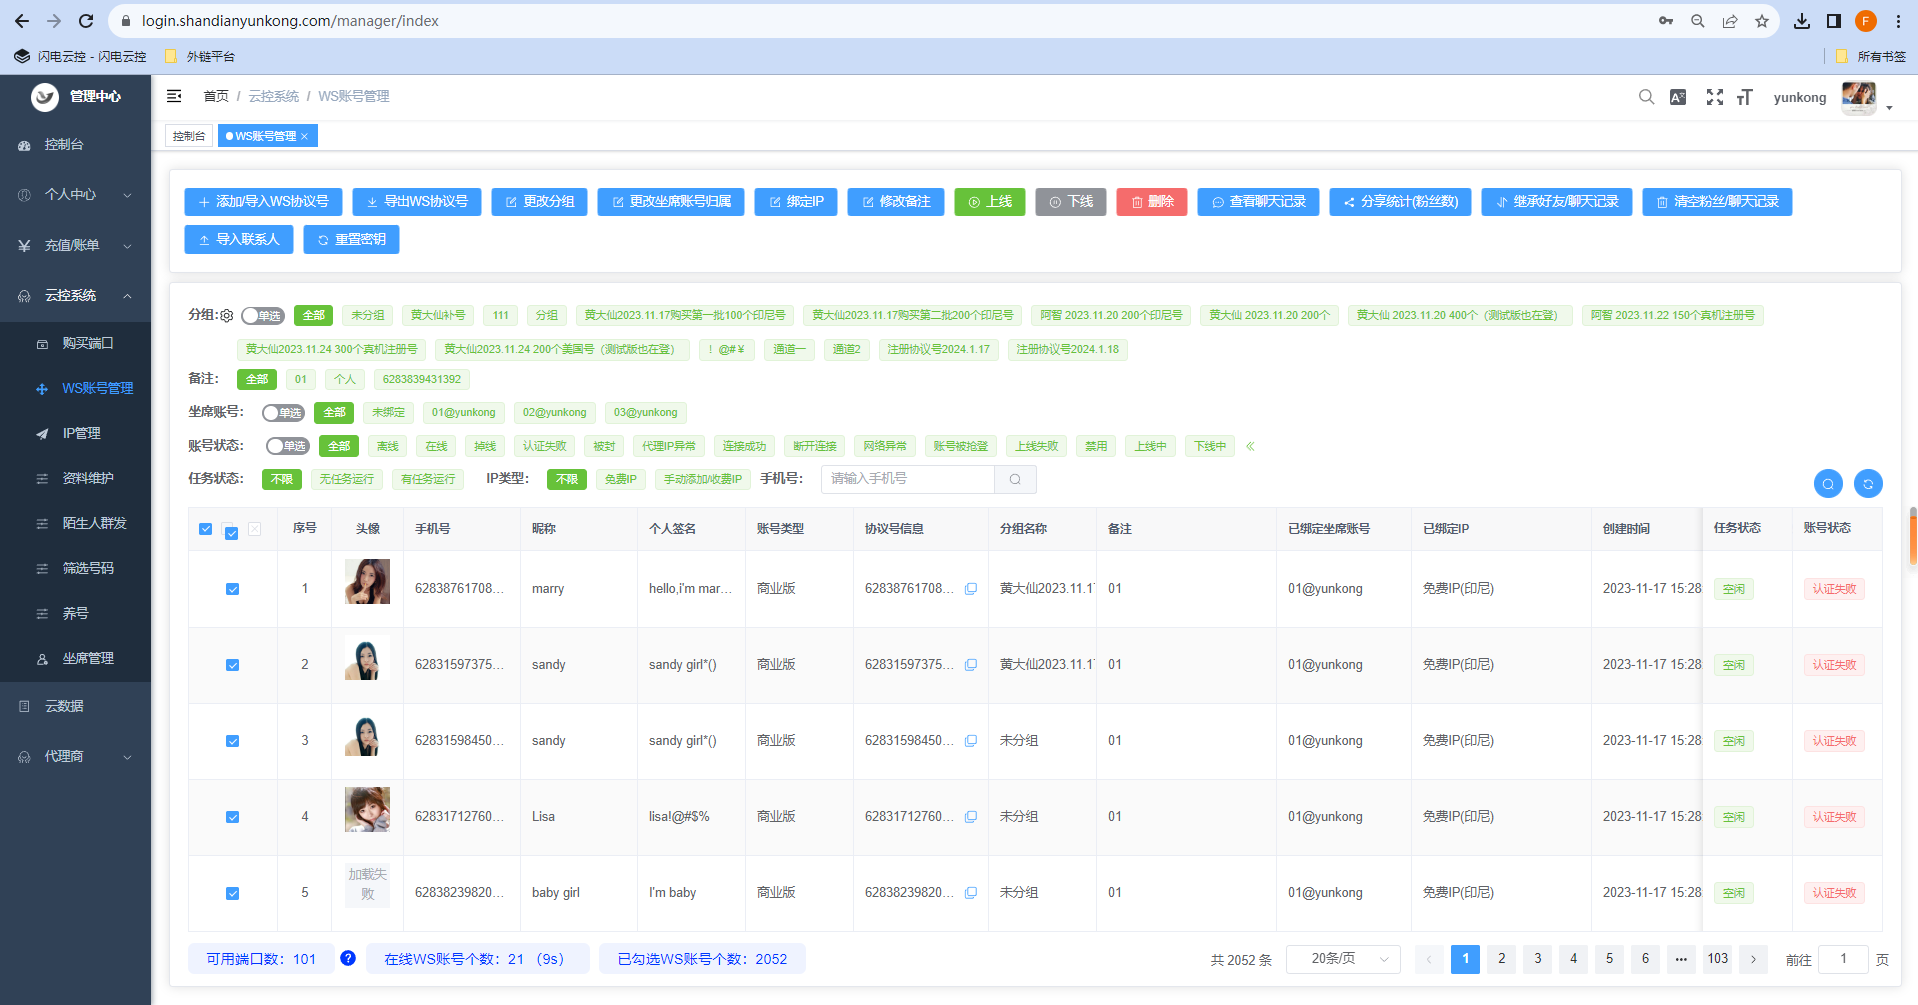The image size is (1918, 1005).
Task: Click the red 删除 button
Action: [1152, 202]
